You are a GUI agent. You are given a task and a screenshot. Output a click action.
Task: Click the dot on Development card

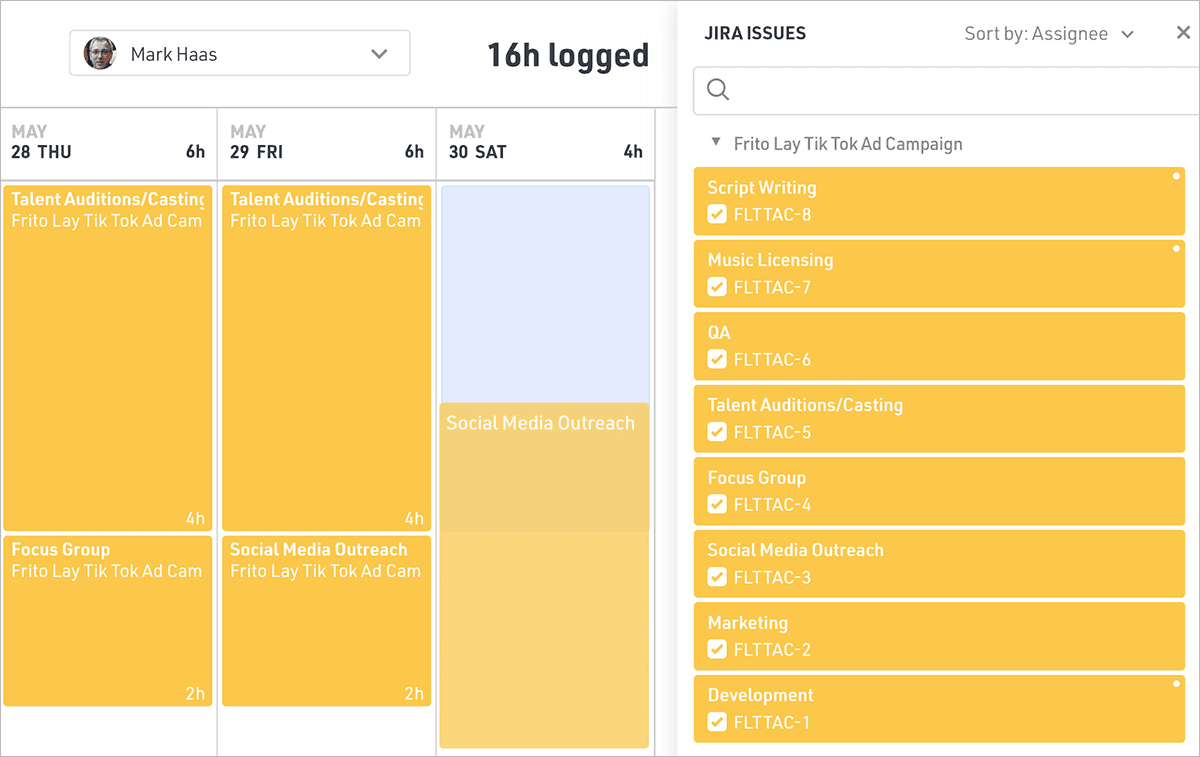coord(1176,684)
